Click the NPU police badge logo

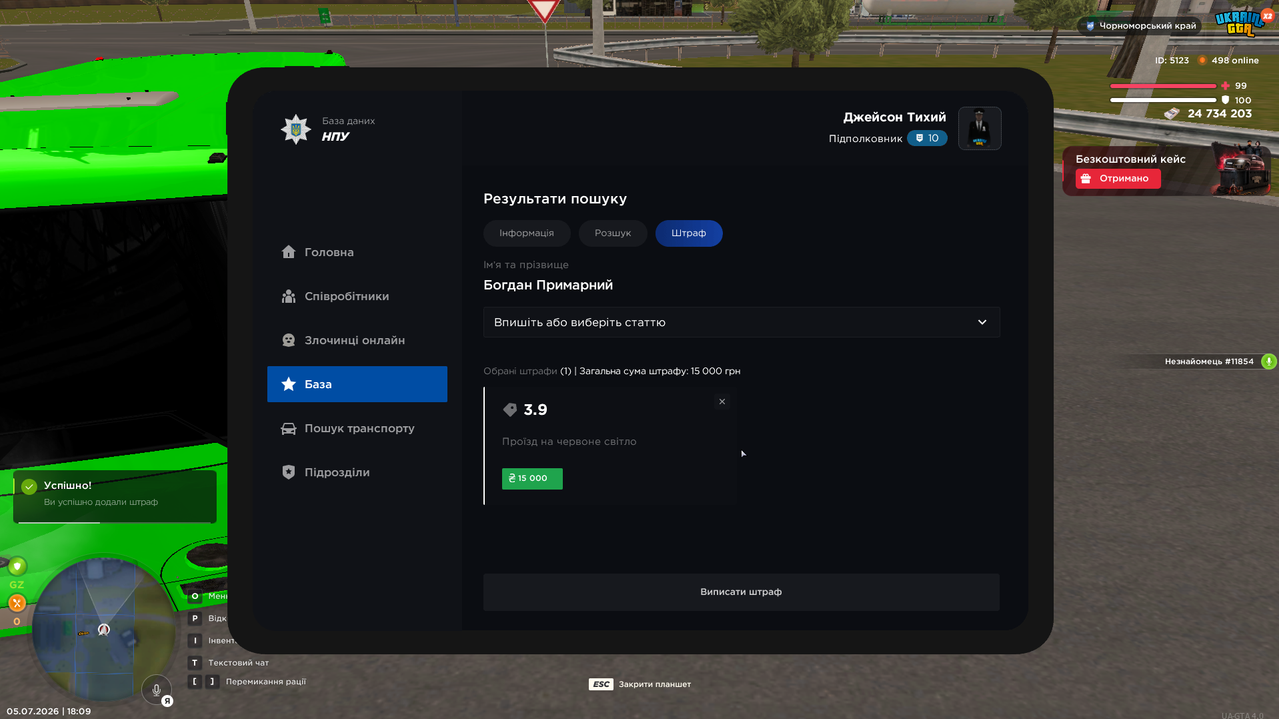pyautogui.click(x=295, y=129)
